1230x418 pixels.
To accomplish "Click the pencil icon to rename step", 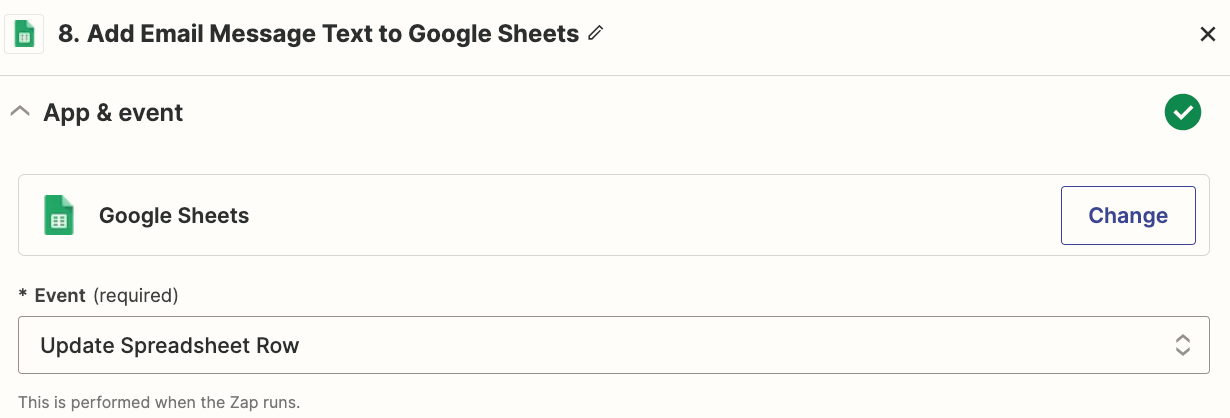I will [596, 34].
